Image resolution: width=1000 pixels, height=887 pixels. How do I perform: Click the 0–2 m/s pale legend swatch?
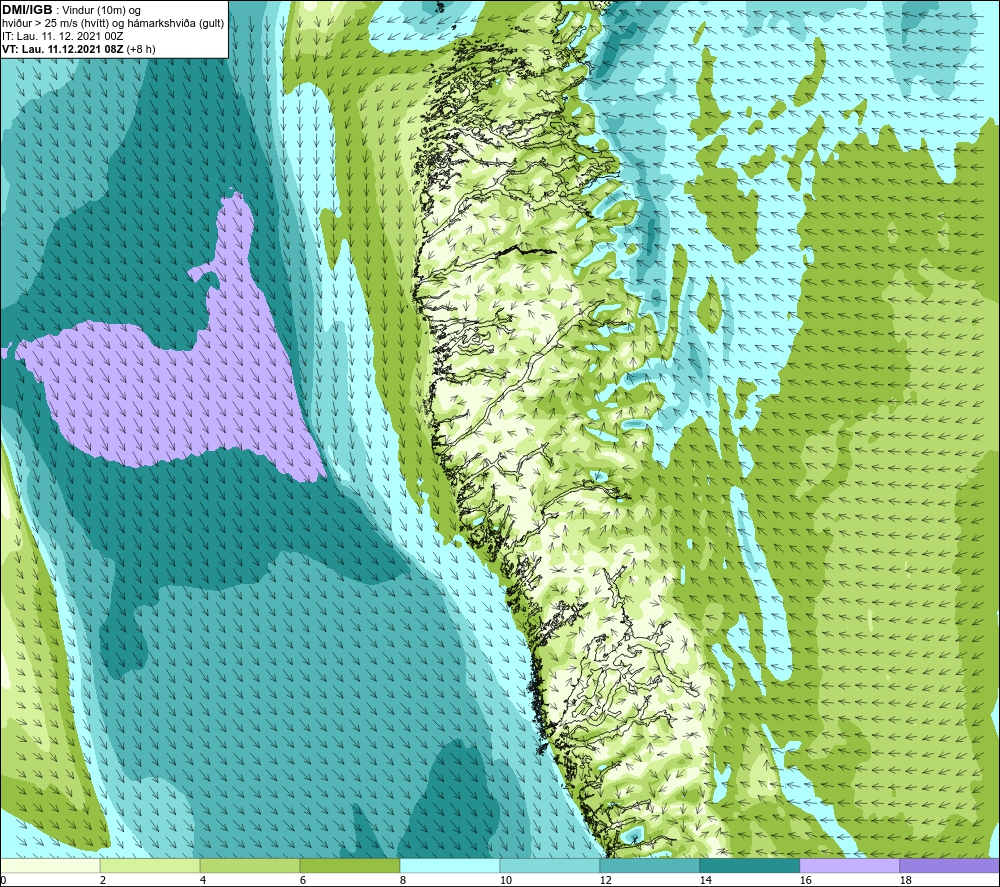click(x=50, y=865)
